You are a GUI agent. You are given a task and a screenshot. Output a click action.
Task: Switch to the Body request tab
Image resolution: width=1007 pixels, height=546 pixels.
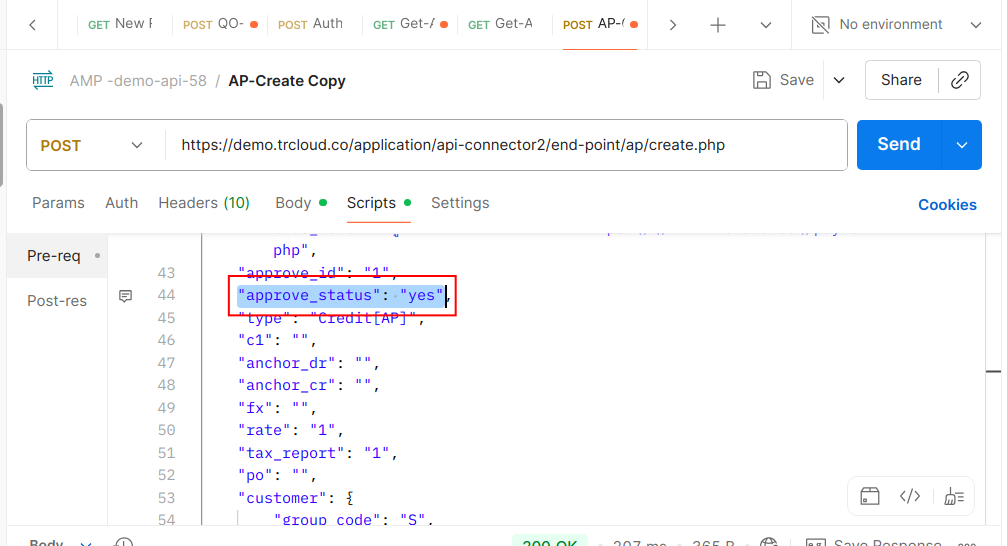click(x=293, y=203)
